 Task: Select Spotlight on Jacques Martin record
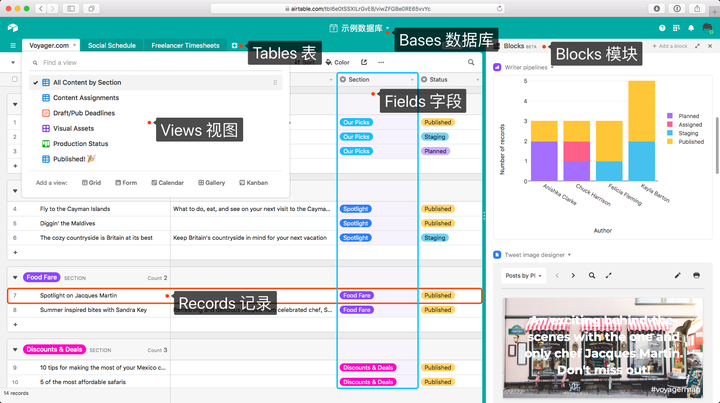[x=79, y=296]
